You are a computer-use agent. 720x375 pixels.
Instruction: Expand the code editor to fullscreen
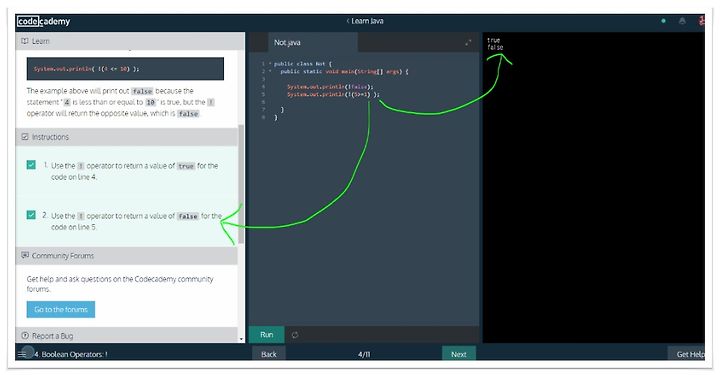(468, 43)
